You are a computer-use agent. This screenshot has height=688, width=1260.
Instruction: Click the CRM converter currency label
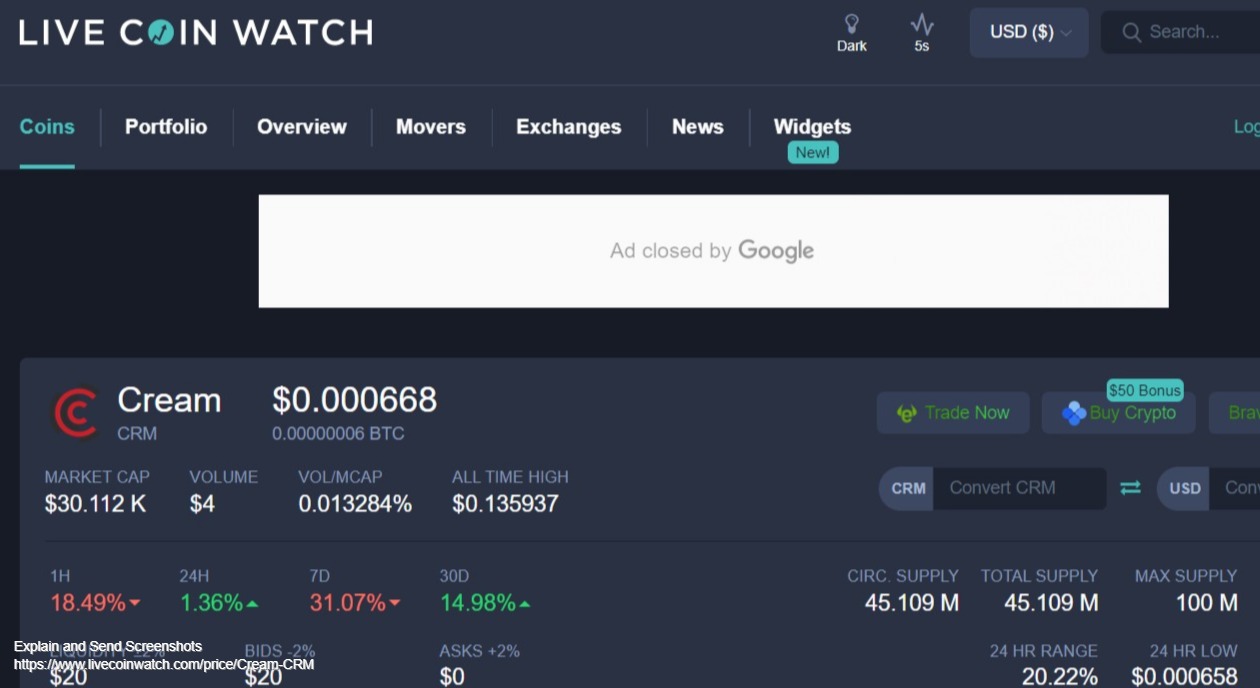coord(908,488)
